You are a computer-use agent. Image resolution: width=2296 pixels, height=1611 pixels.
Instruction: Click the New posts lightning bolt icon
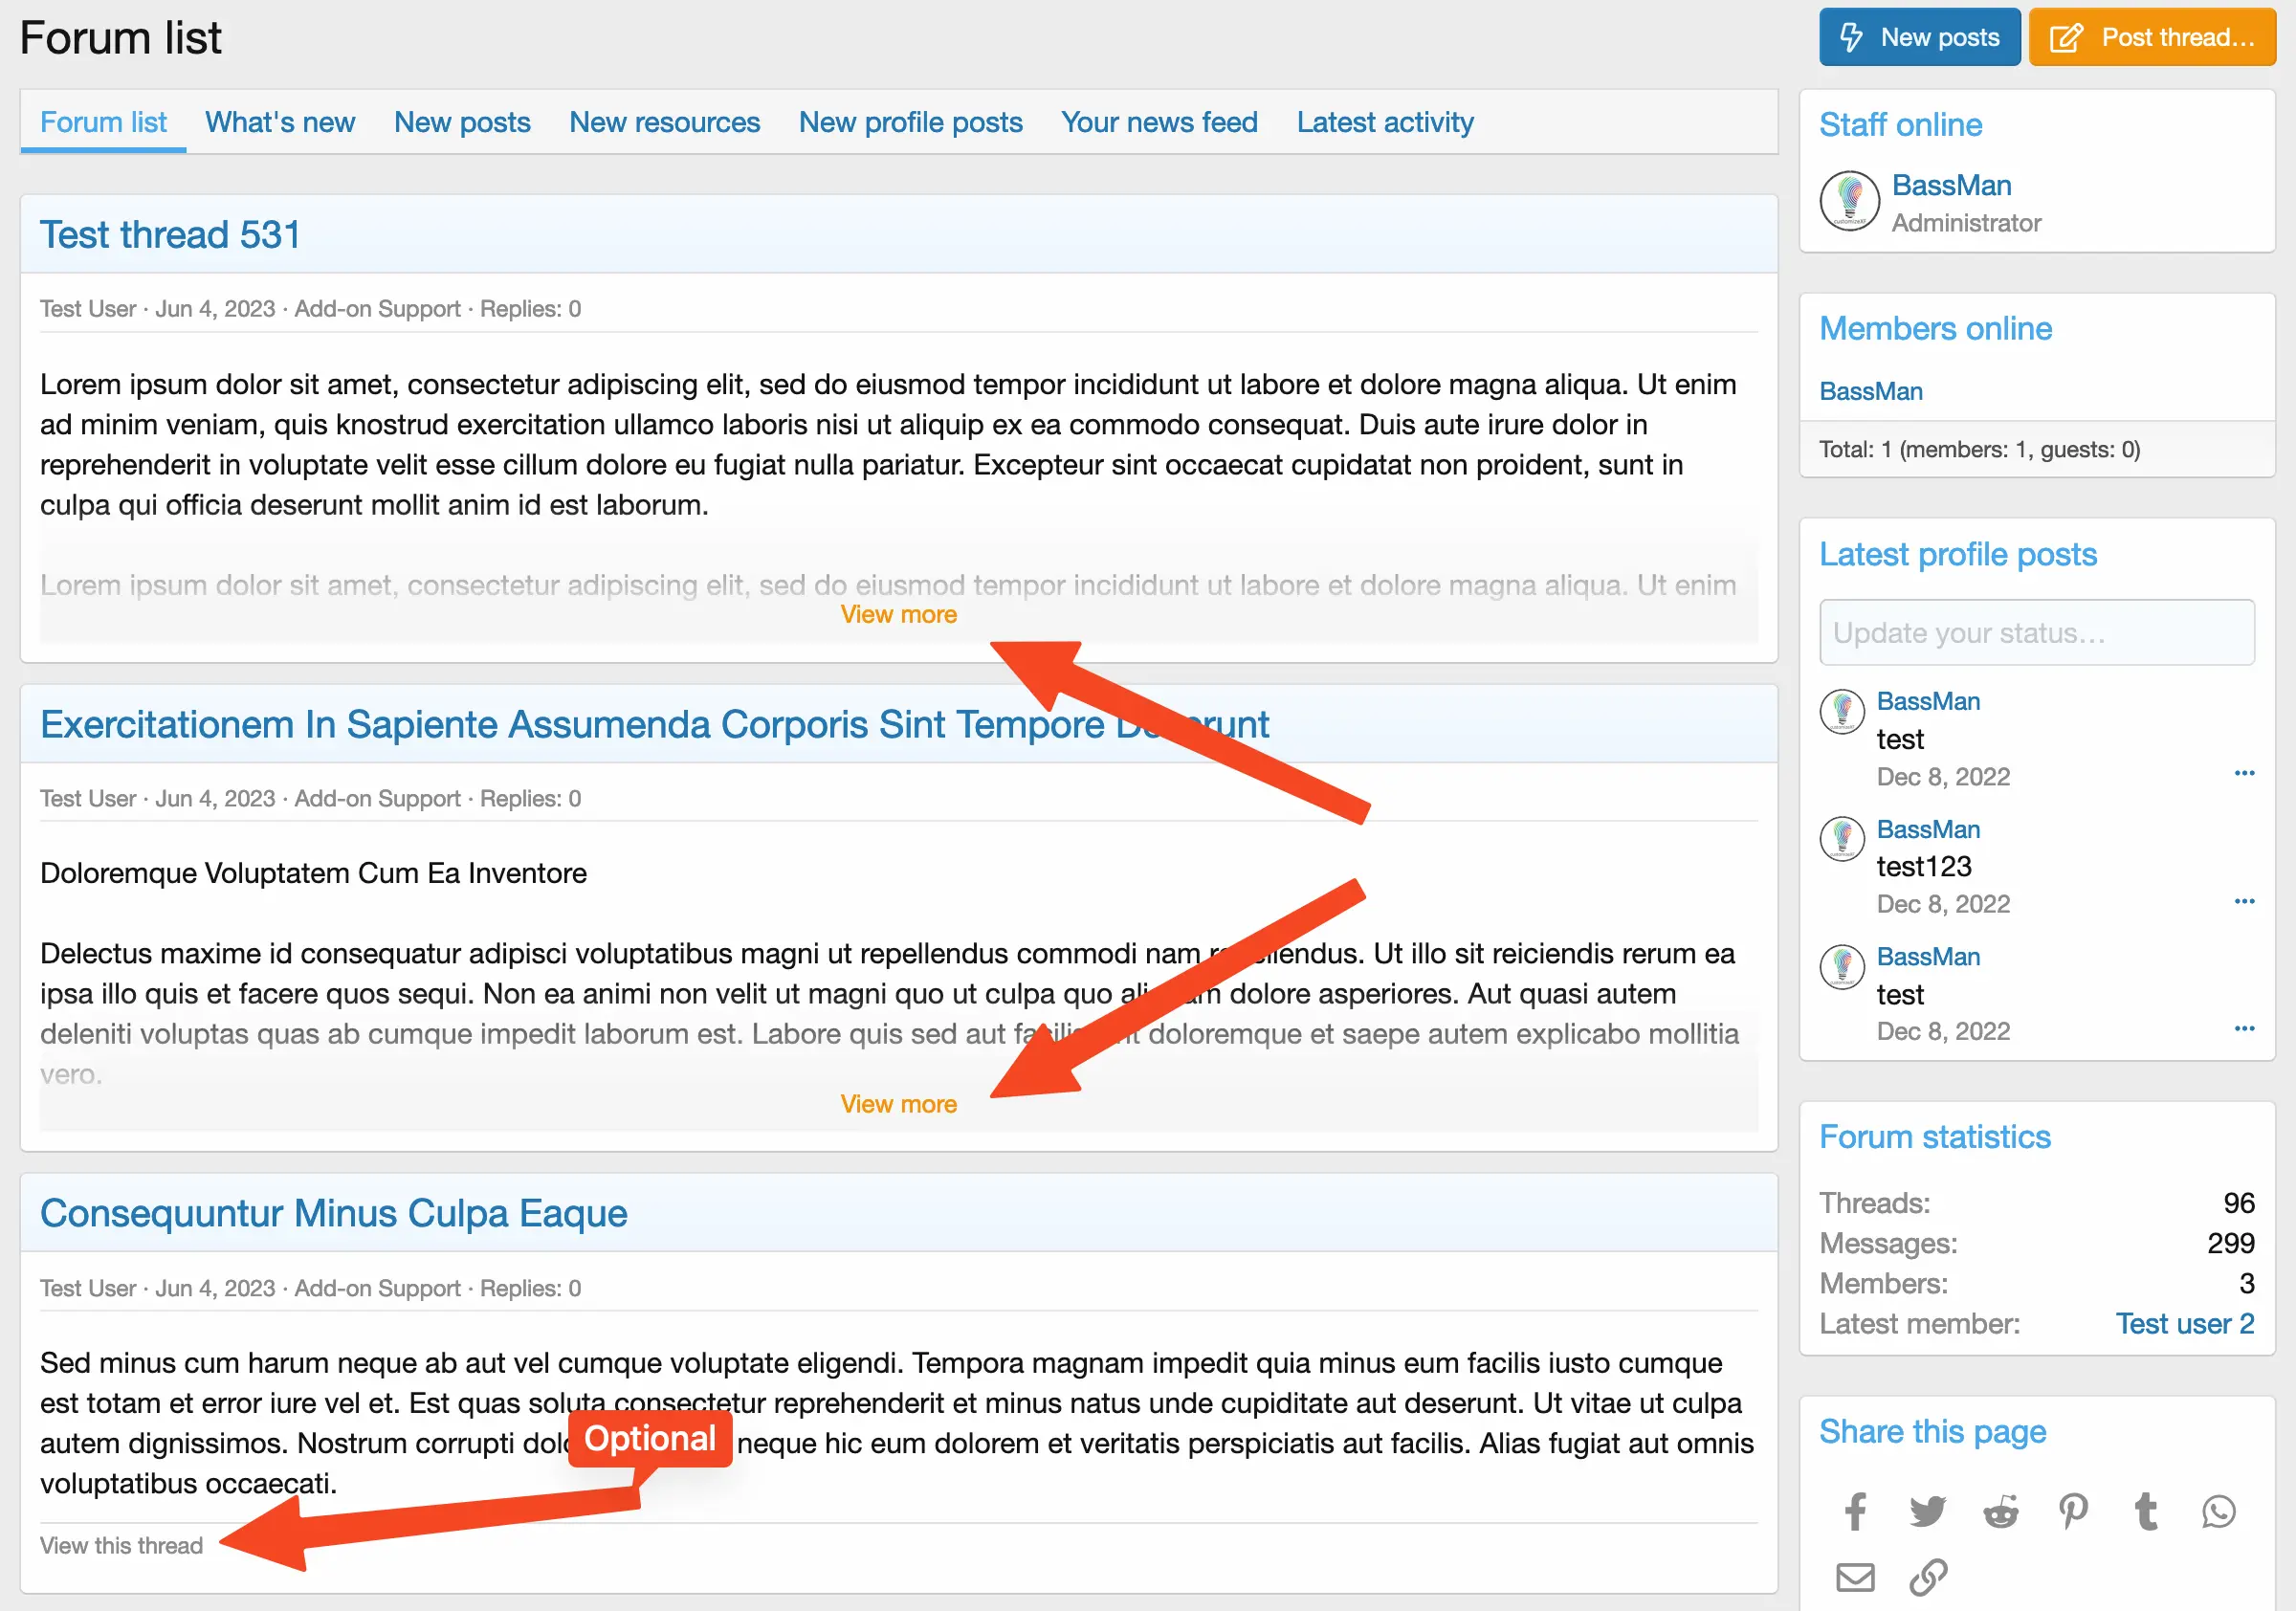(x=1853, y=36)
